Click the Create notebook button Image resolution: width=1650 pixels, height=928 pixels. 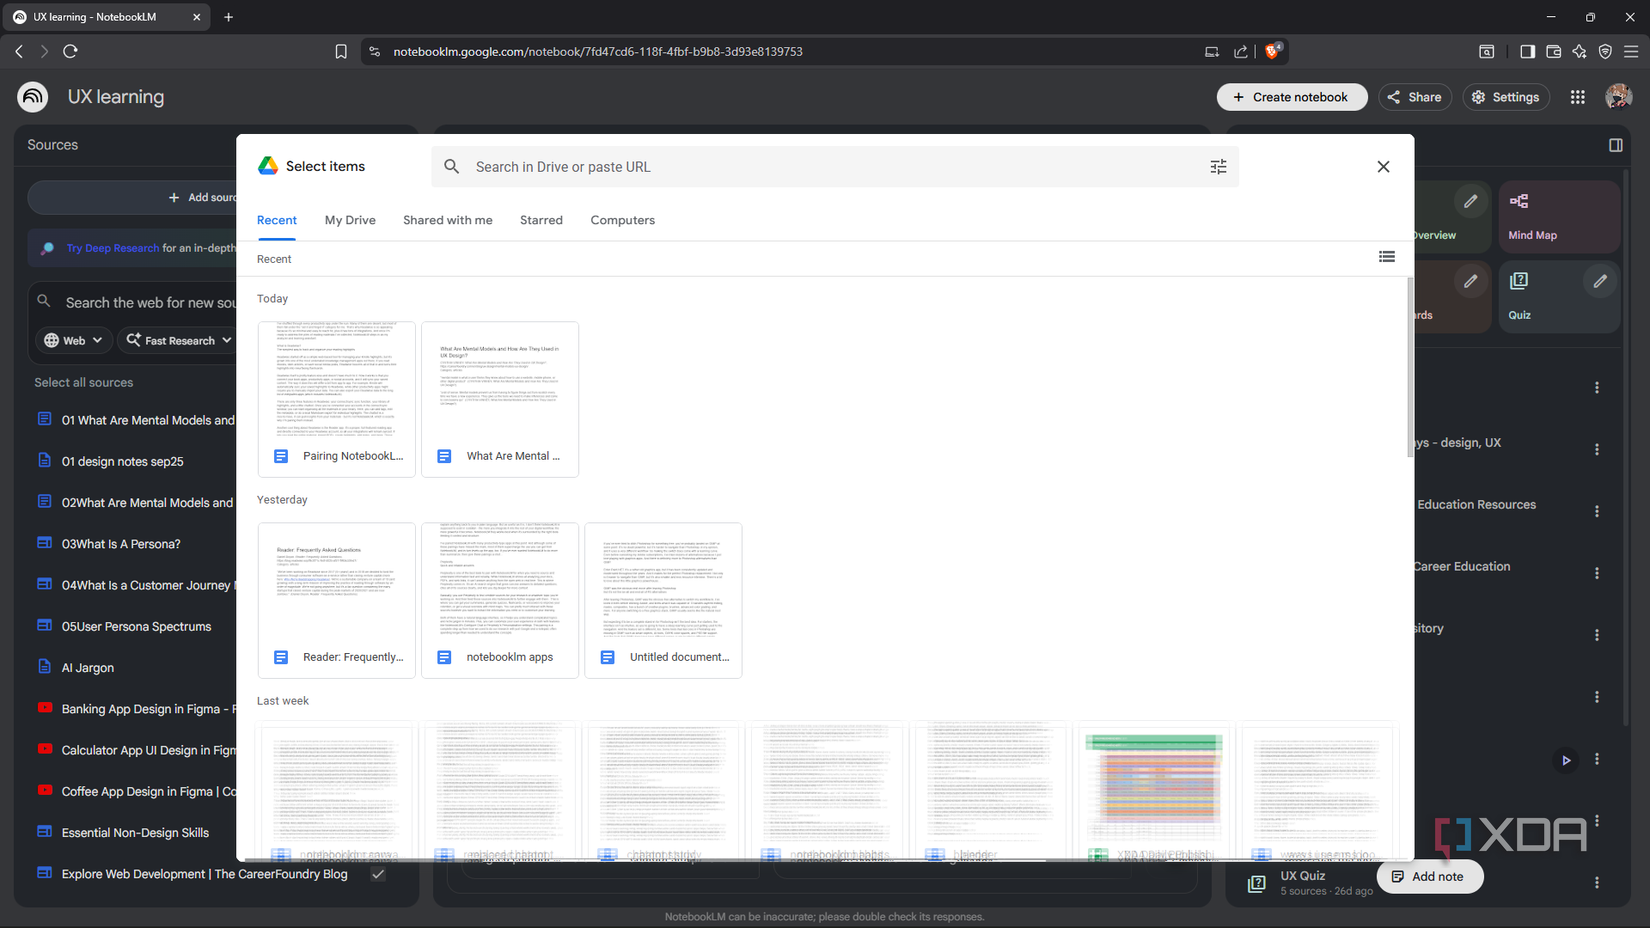(x=1292, y=96)
